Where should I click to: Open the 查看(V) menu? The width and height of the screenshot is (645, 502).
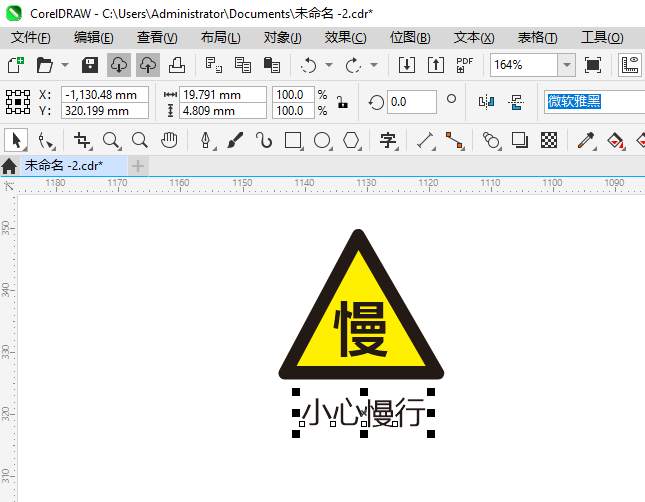(157, 38)
